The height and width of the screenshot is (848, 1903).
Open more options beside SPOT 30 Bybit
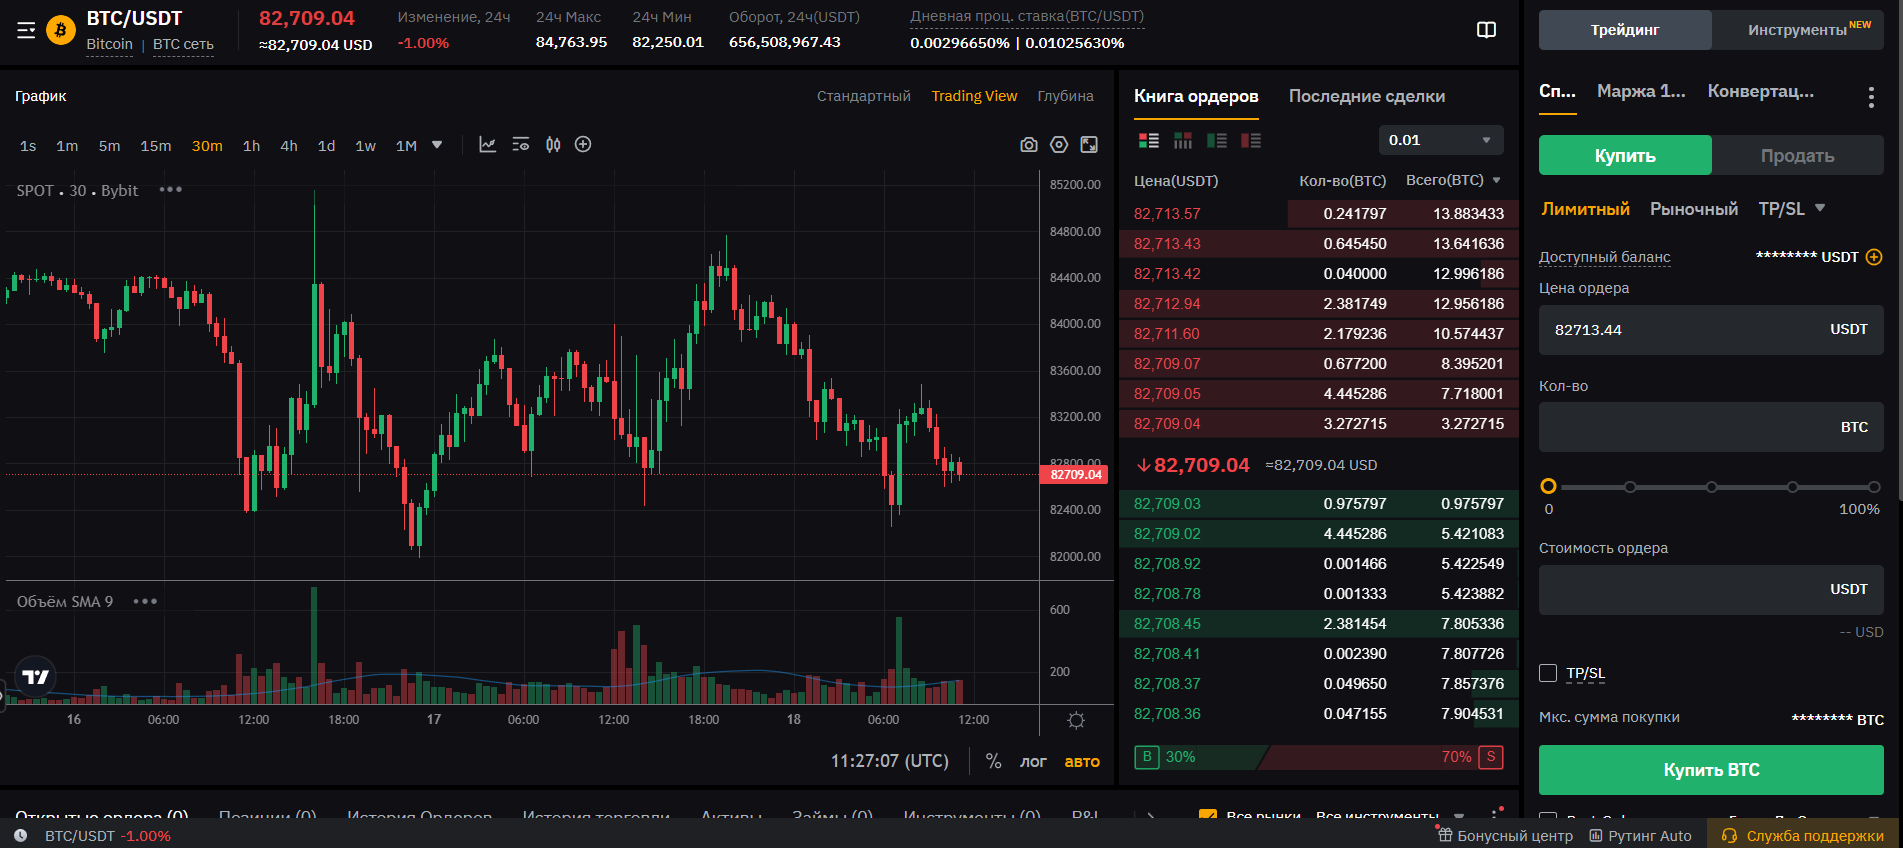171,189
